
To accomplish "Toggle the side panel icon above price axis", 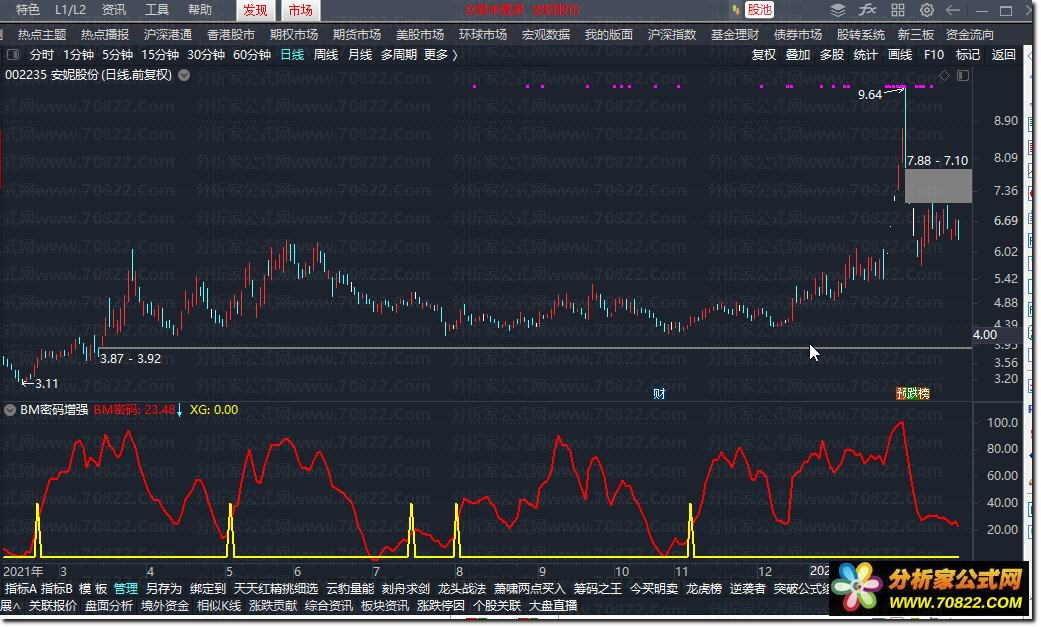I will pyautogui.click(x=963, y=76).
